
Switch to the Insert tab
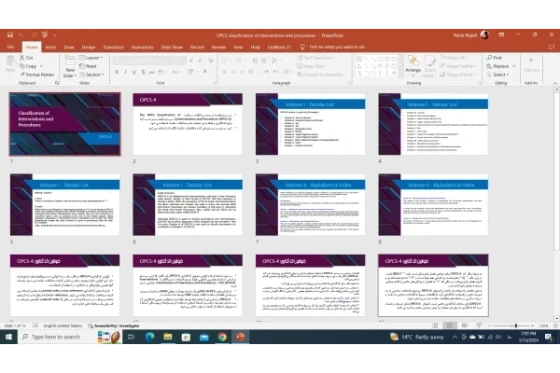tap(50, 47)
